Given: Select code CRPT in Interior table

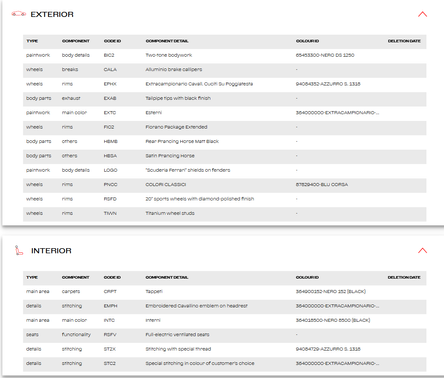Looking at the screenshot, I should [110, 292].
